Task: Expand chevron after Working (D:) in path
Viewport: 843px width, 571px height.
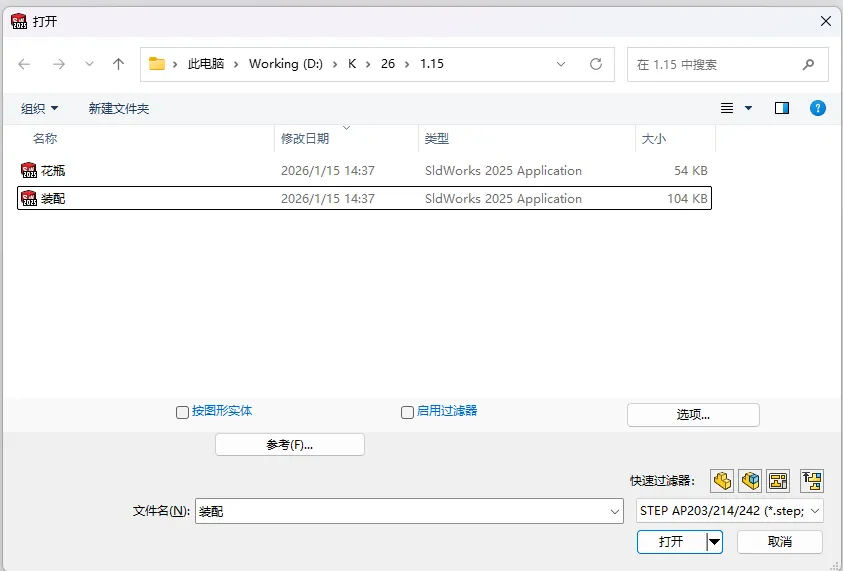Action: tap(335, 64)
